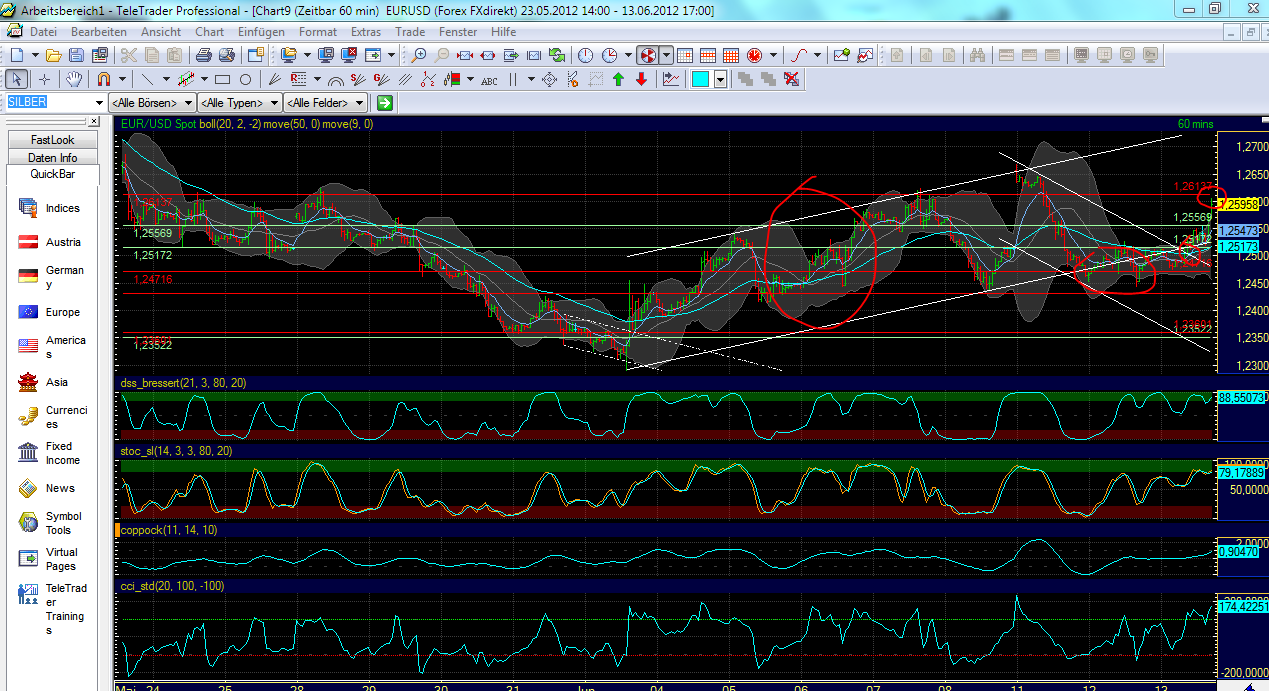The width and height of the screenshot is (1269, 691).
Task: Switch to the Daten Info tab
Action: coord(52,157)
